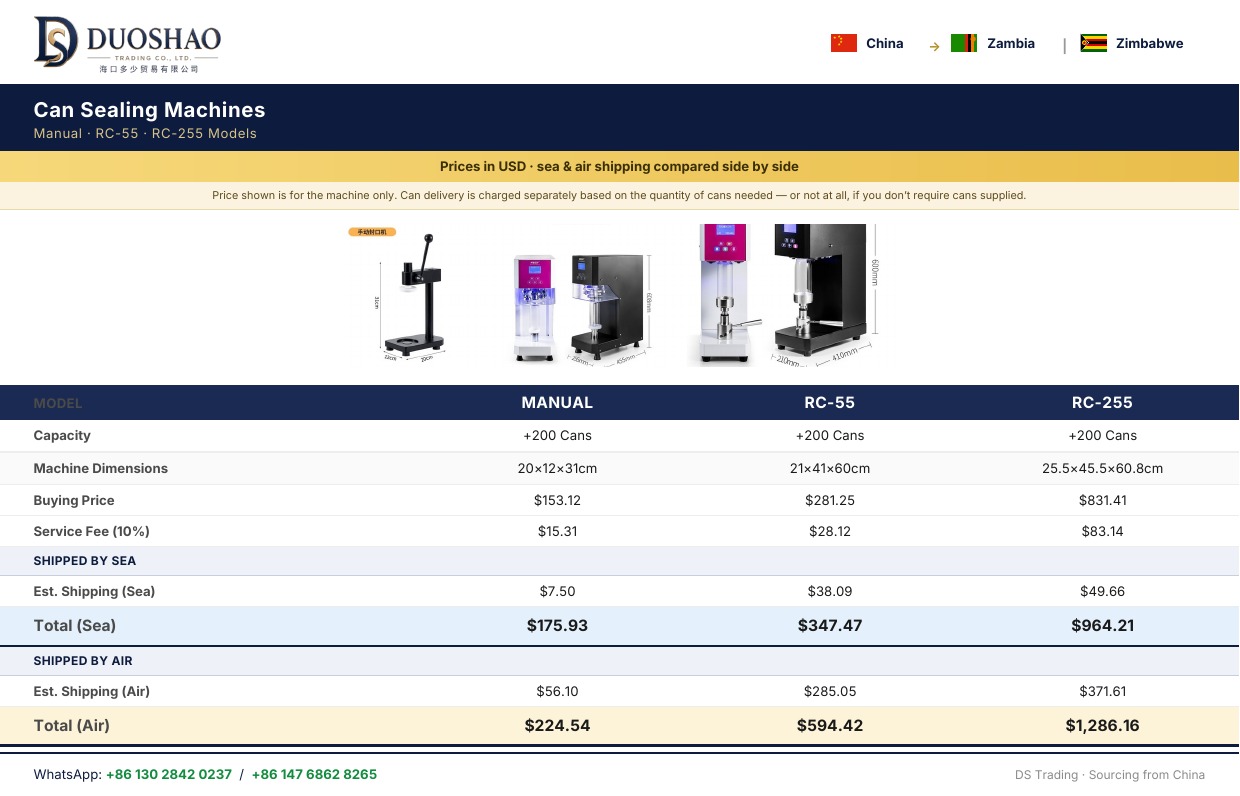Click the "SHIPPED BY AIR" section heading
Screen dimensions: 1240x796
coord(83,661)
